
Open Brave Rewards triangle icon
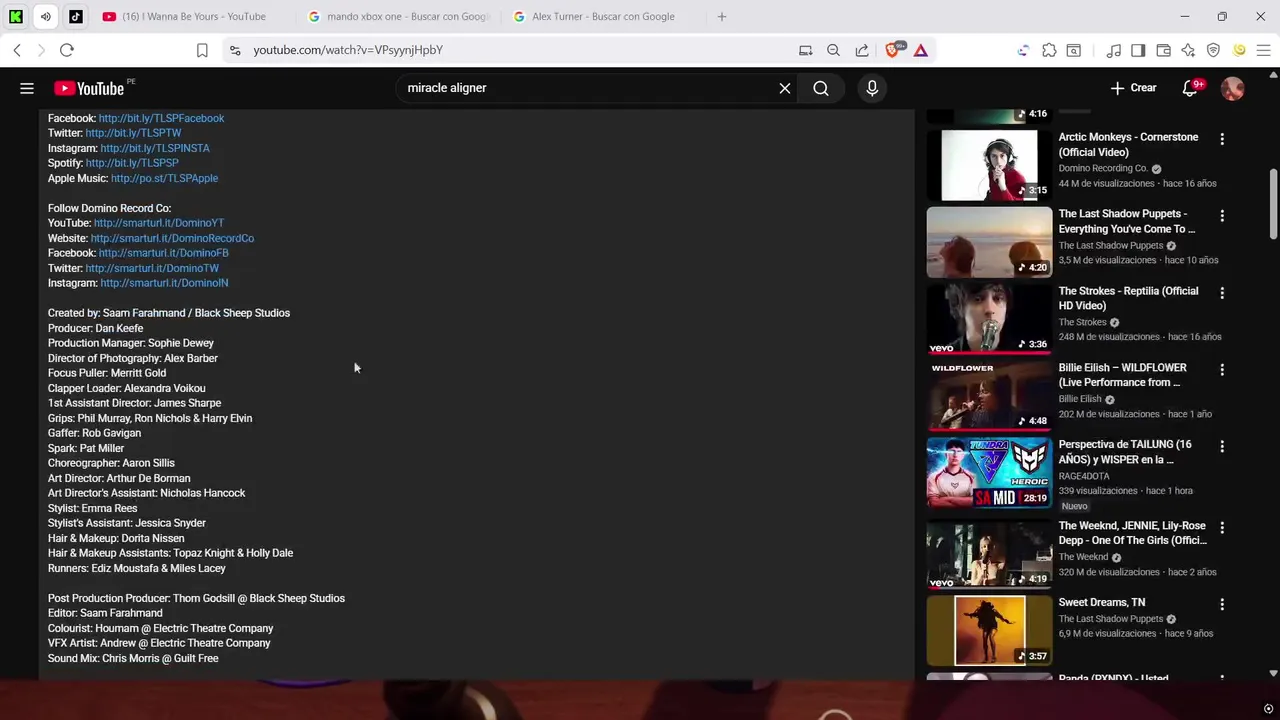921,50
